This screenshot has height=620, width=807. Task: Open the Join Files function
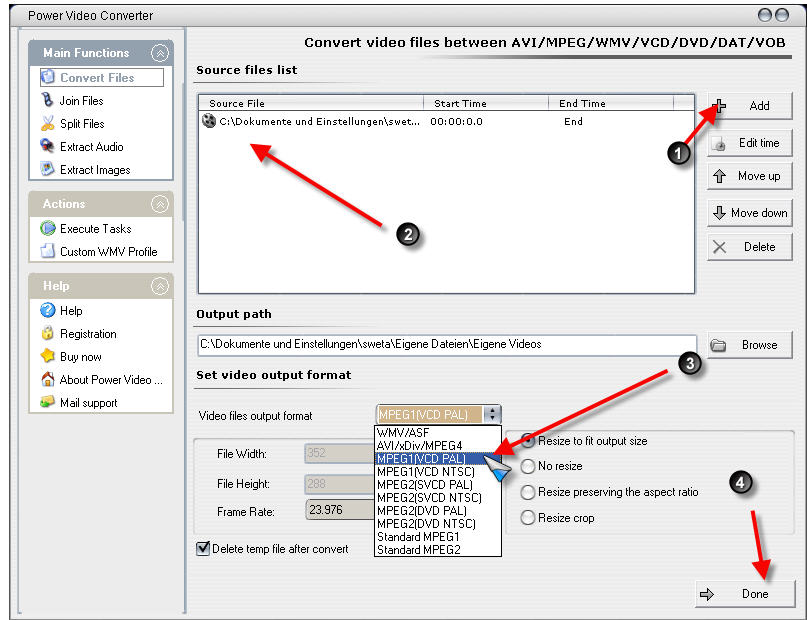[81, 101]
